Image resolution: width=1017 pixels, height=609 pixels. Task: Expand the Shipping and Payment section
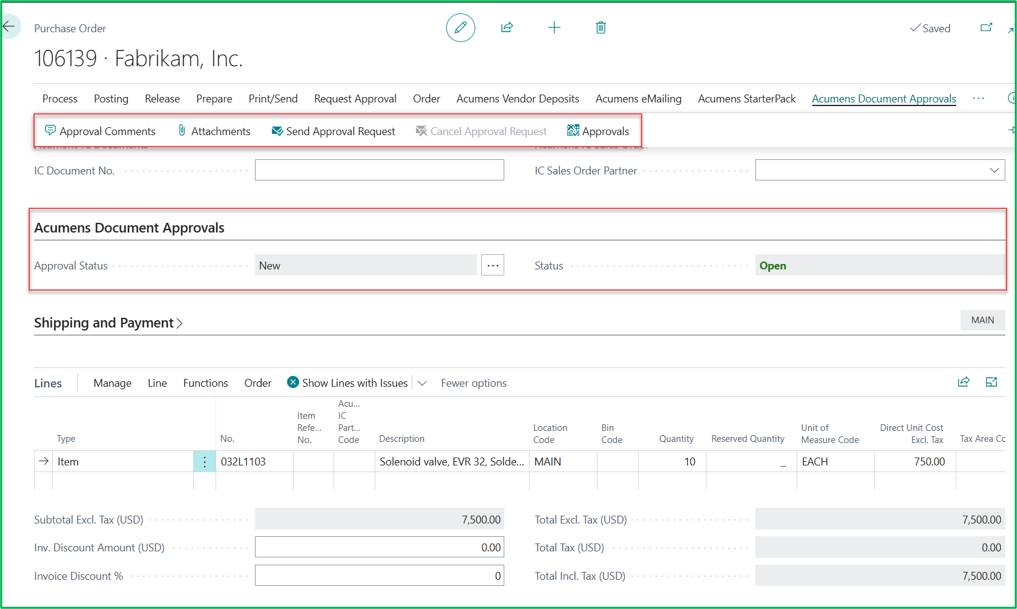tap(108, 323)
